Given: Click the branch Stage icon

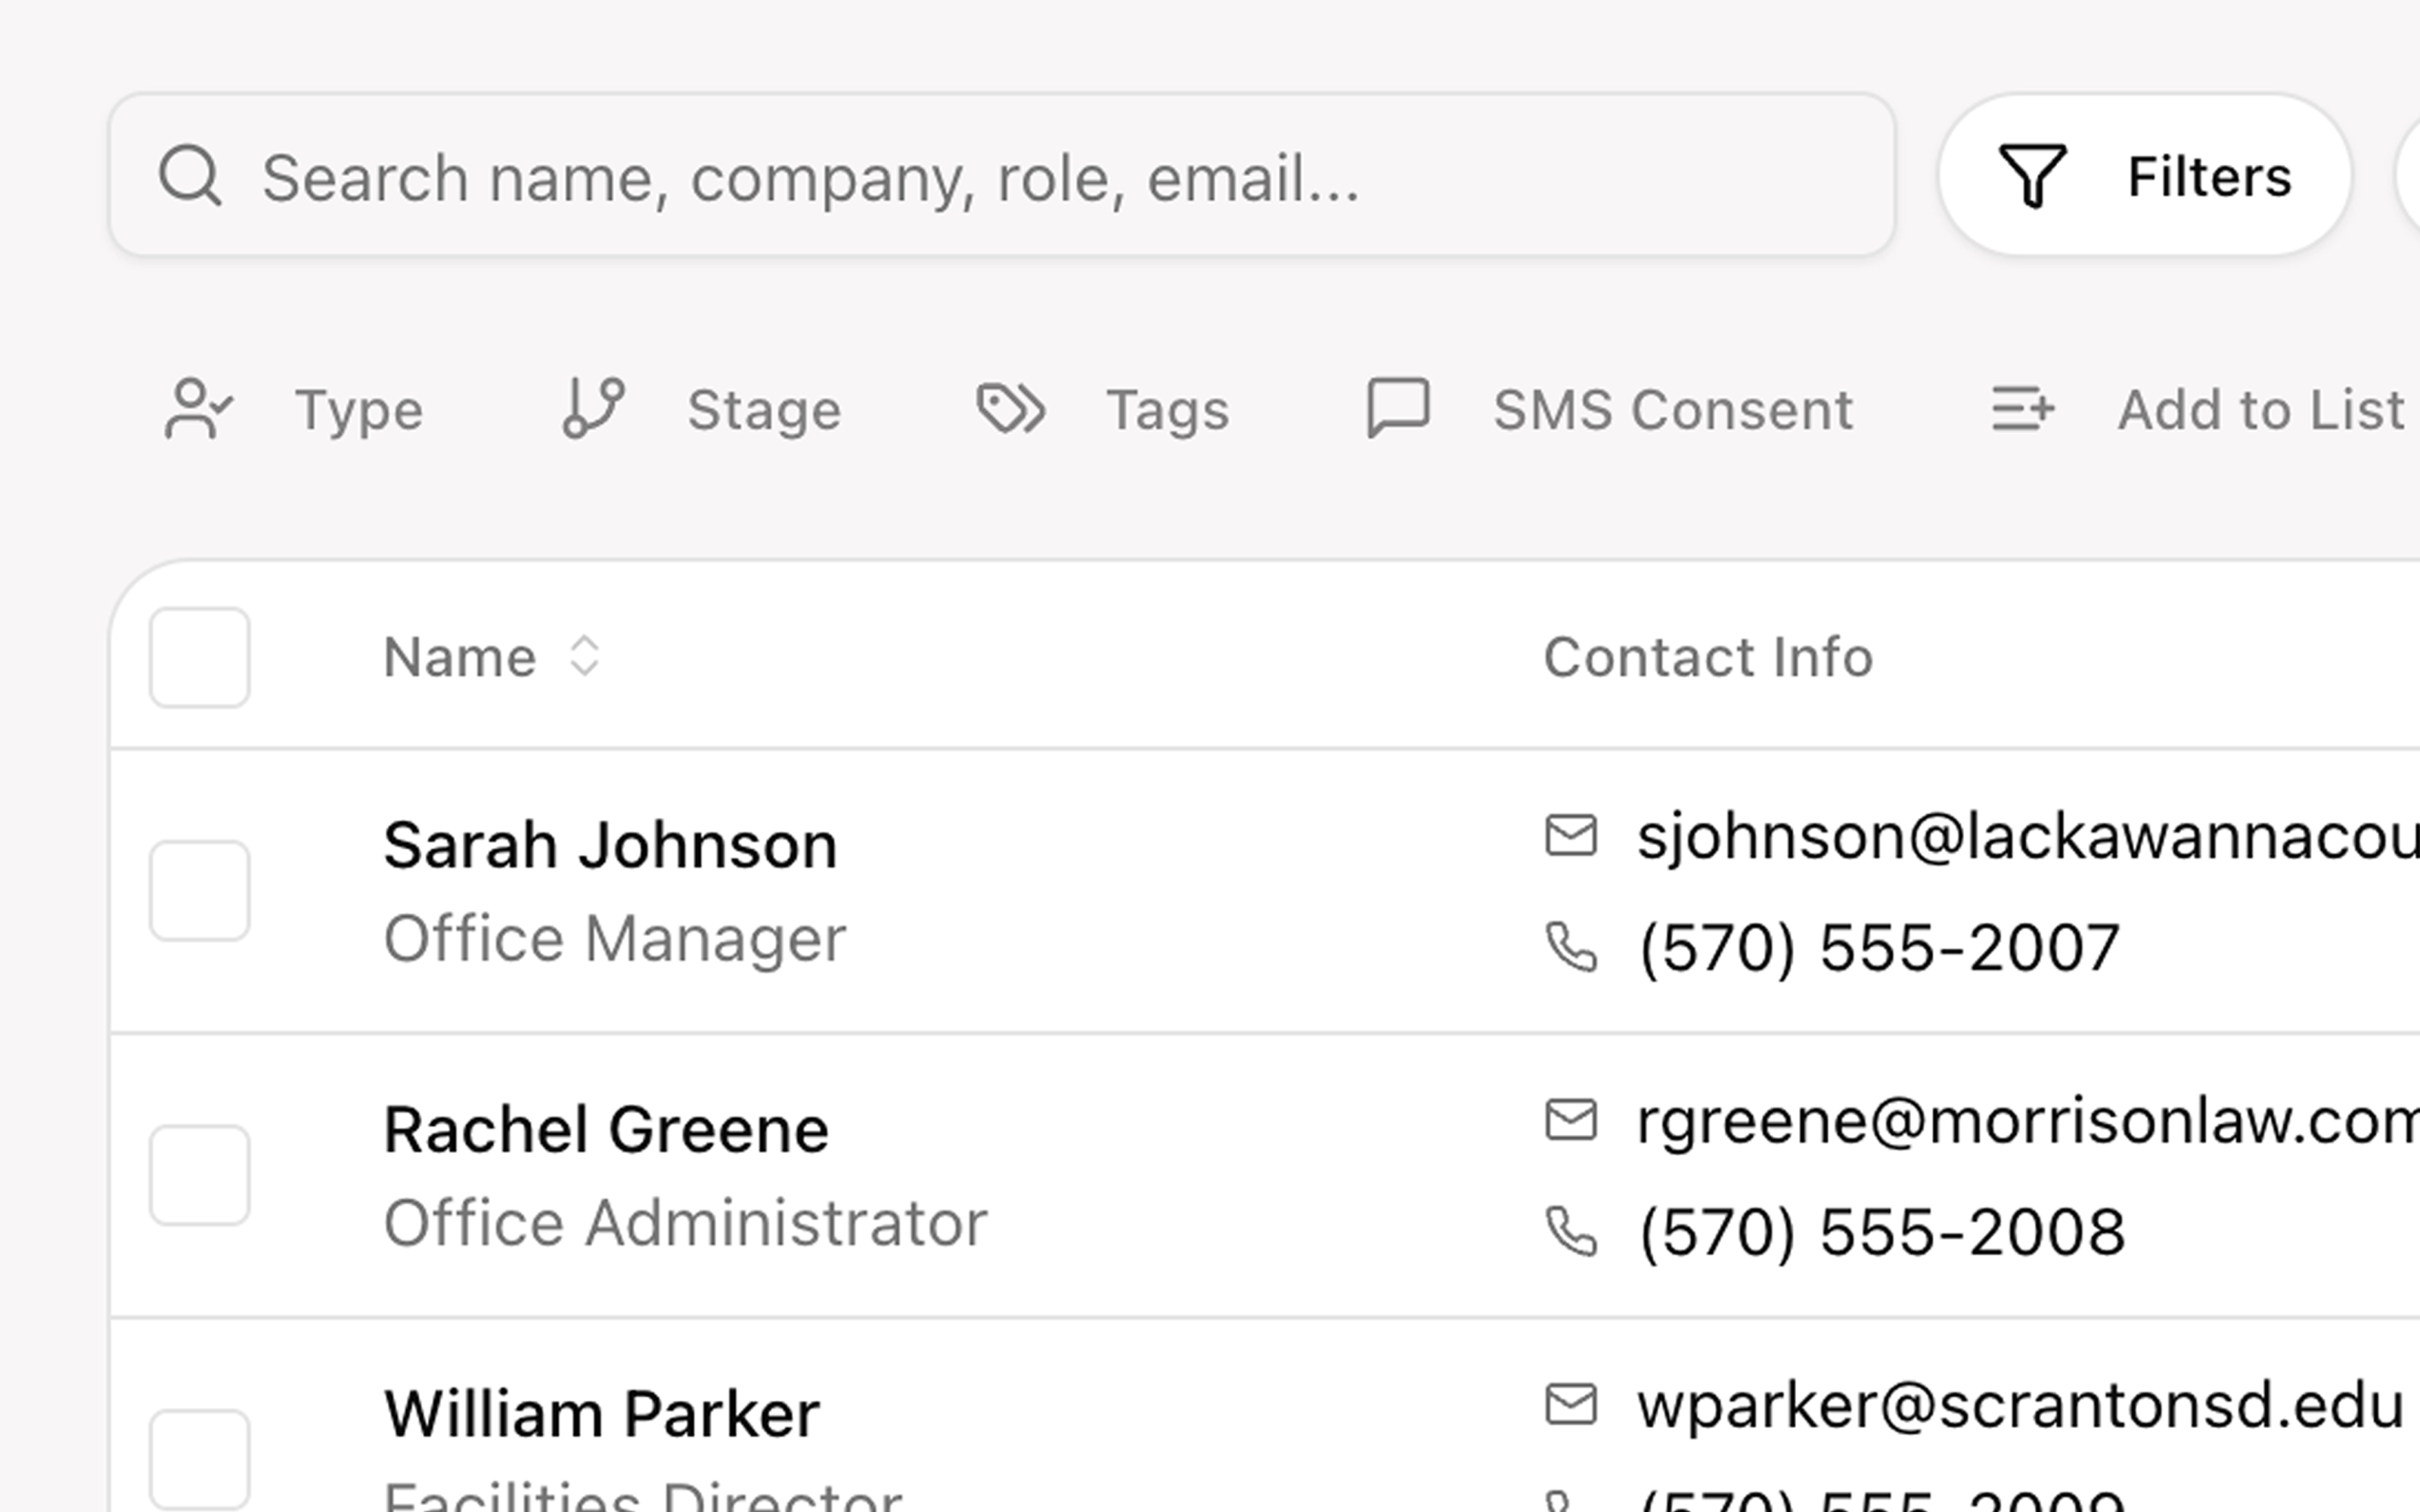Looking at the screenshot, I should point(593,408).
